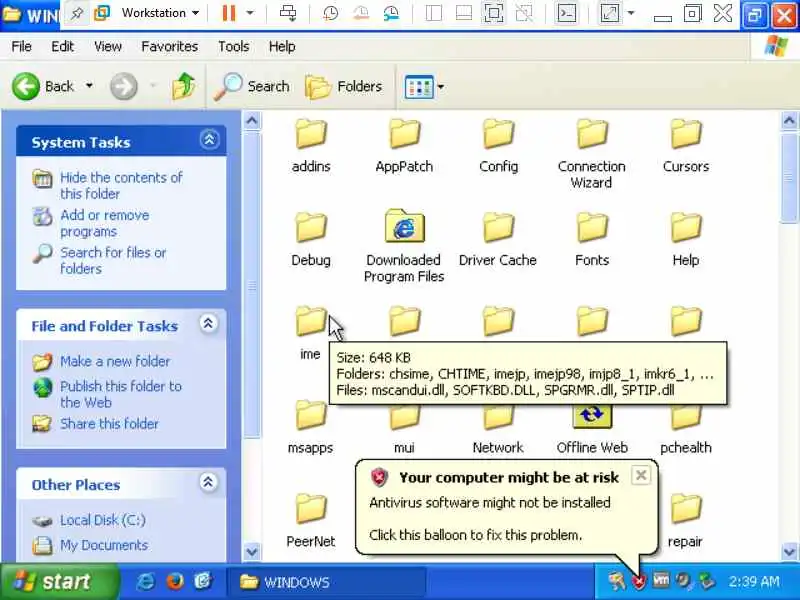Click Hide the contents of this folder
The image size is (800, 600).
click(121, 186)
